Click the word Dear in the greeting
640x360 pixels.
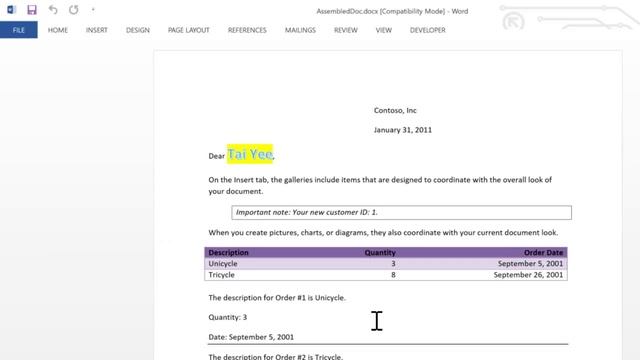(x=217, y=156)
